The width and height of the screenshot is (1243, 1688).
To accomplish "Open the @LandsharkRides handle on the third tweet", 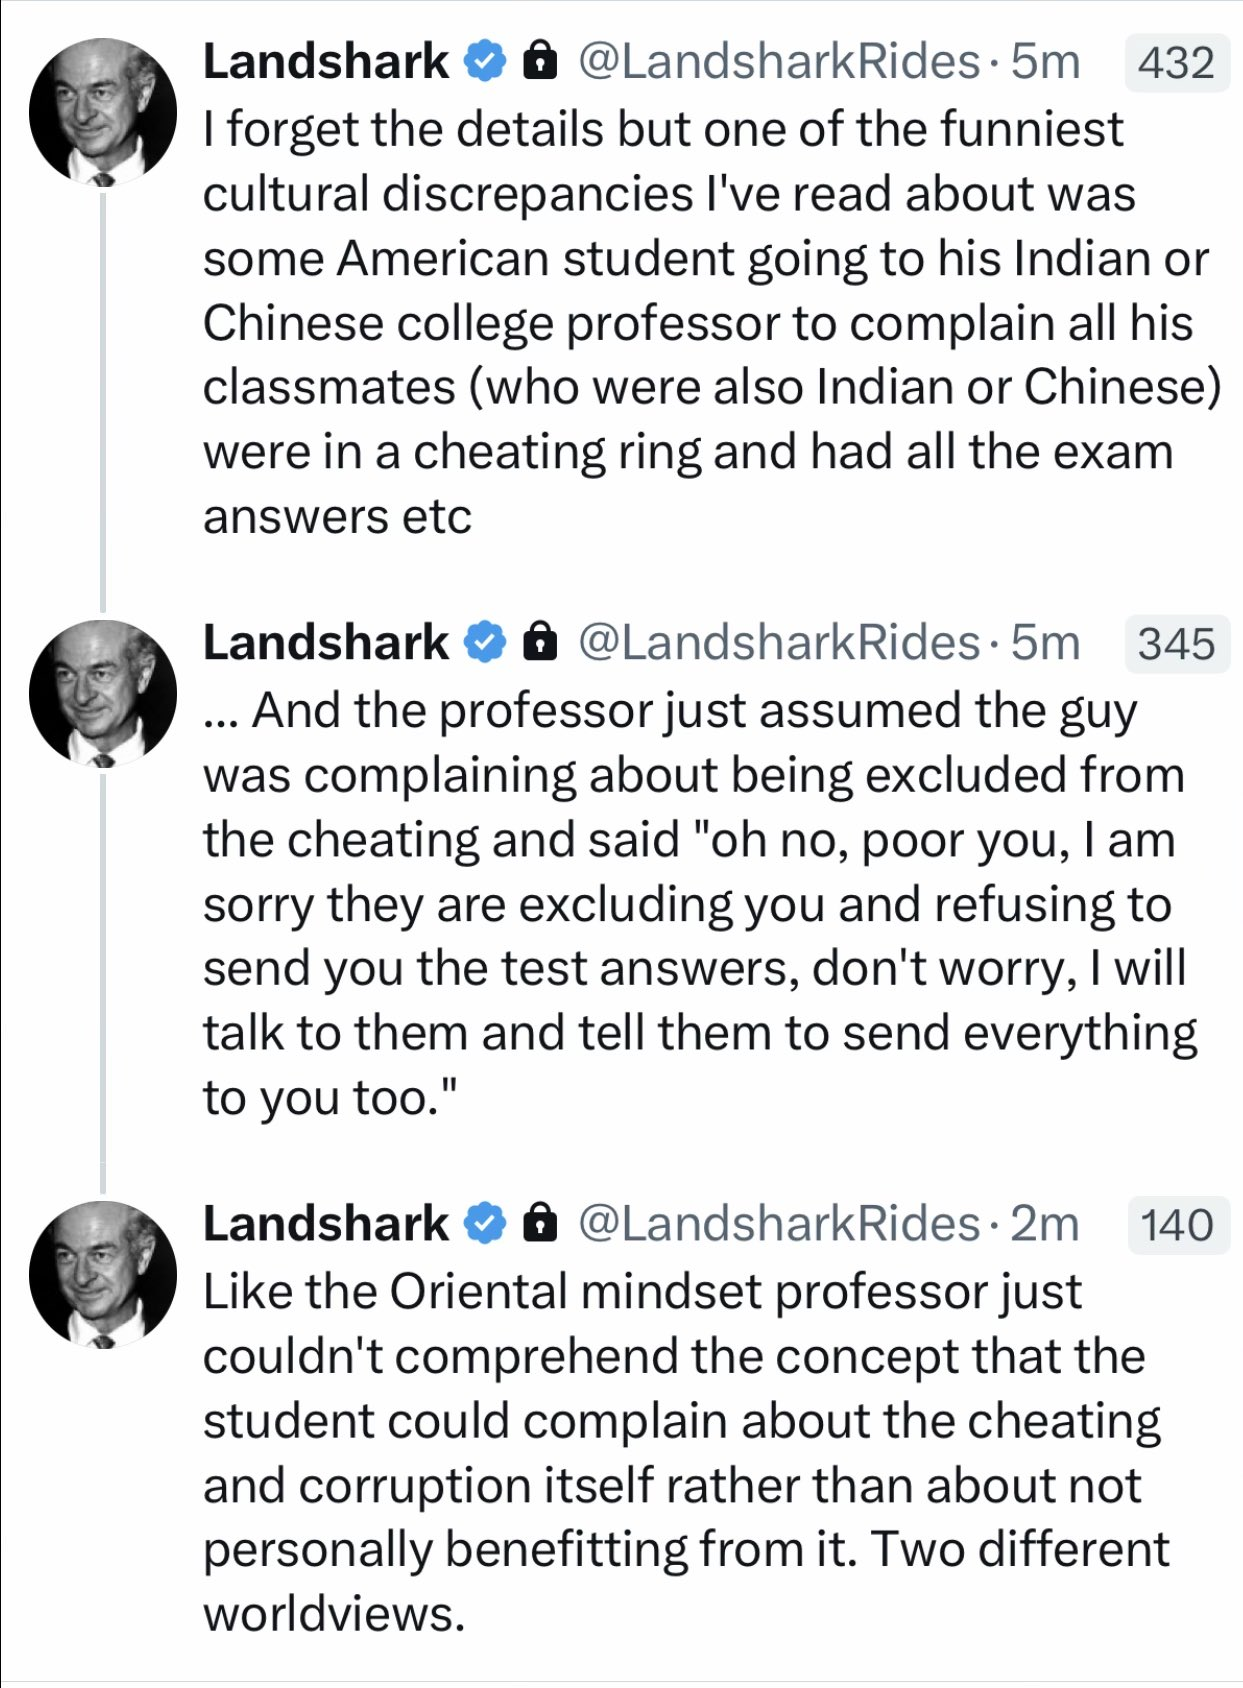I will pos(779,1224).
